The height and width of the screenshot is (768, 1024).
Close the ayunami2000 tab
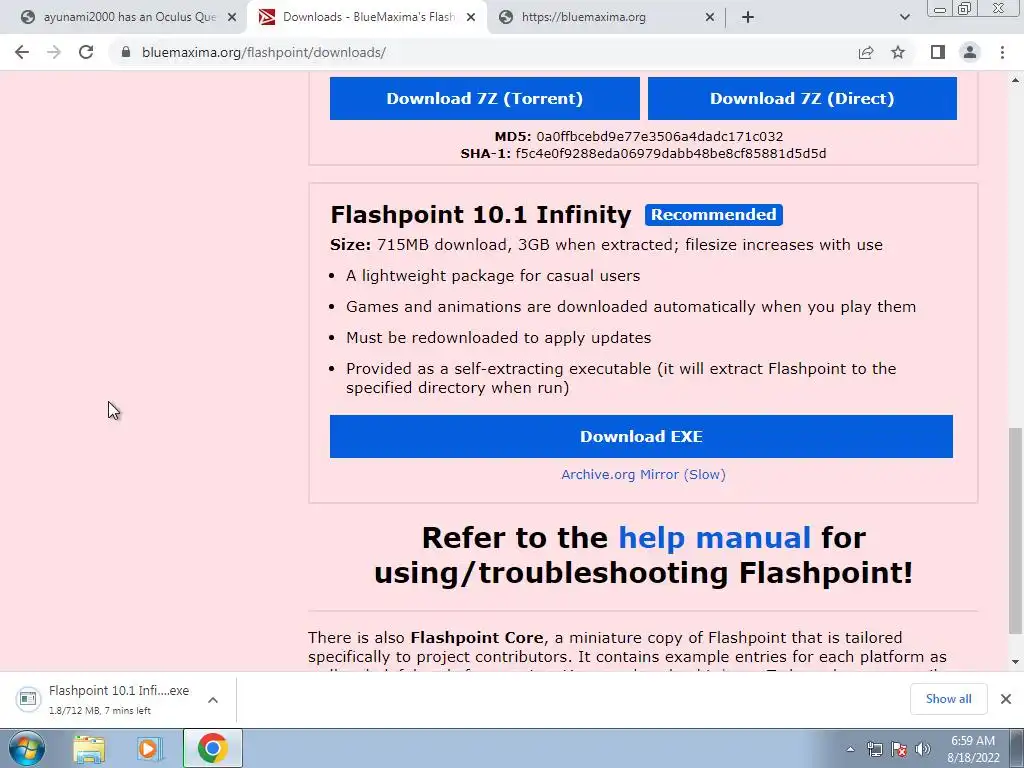click(x=232, y=18)
